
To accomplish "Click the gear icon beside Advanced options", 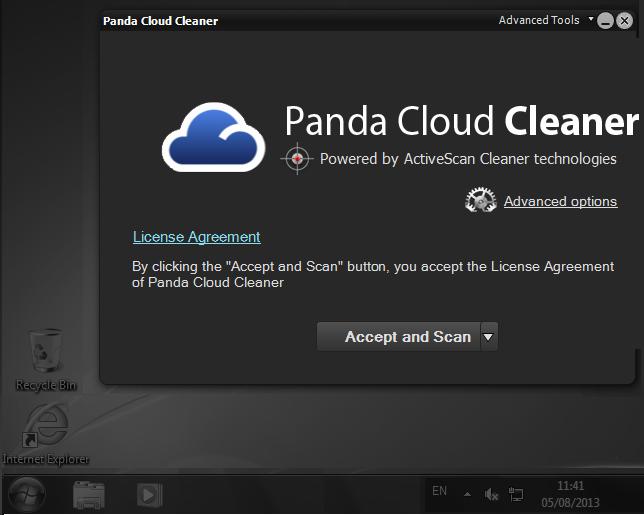I will (x=481, y=200).
